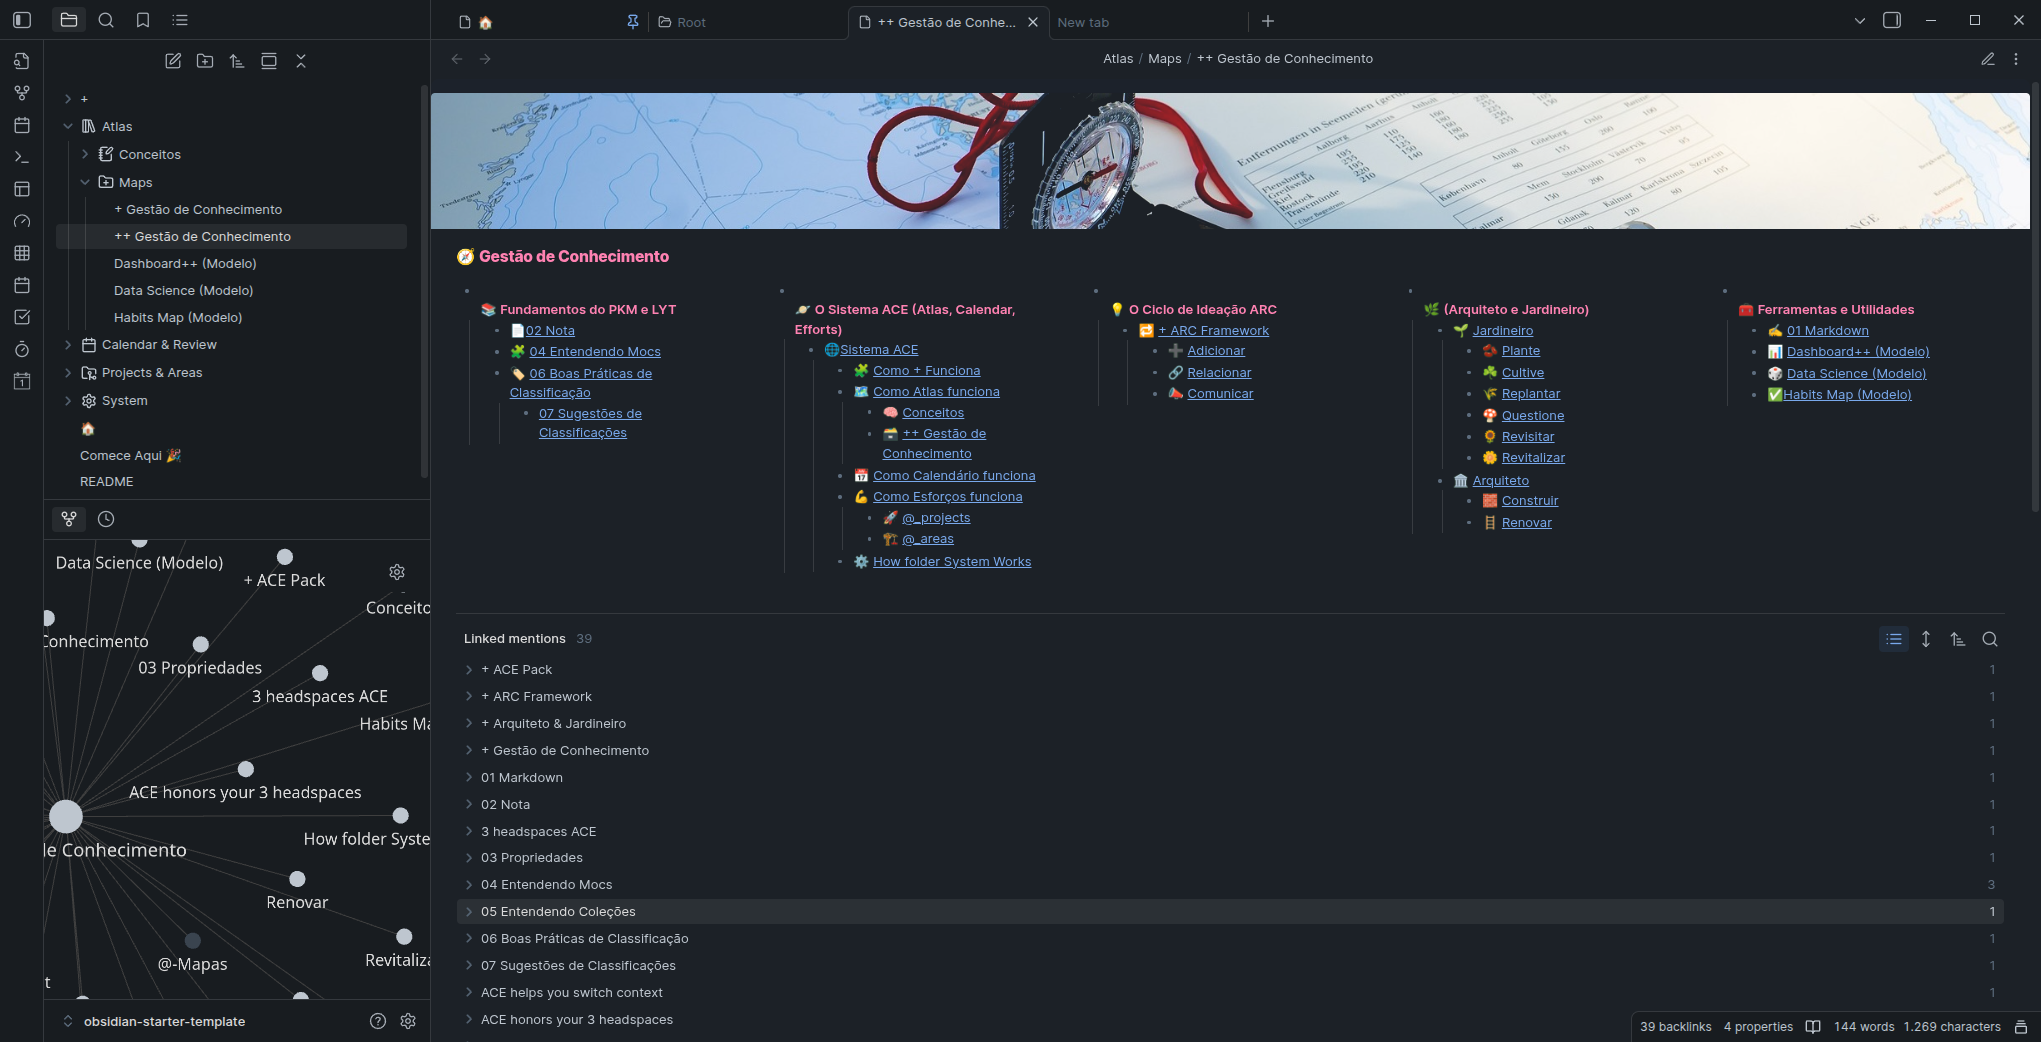
Task: Create a new note in file explorer
Action: pos(173,61)
